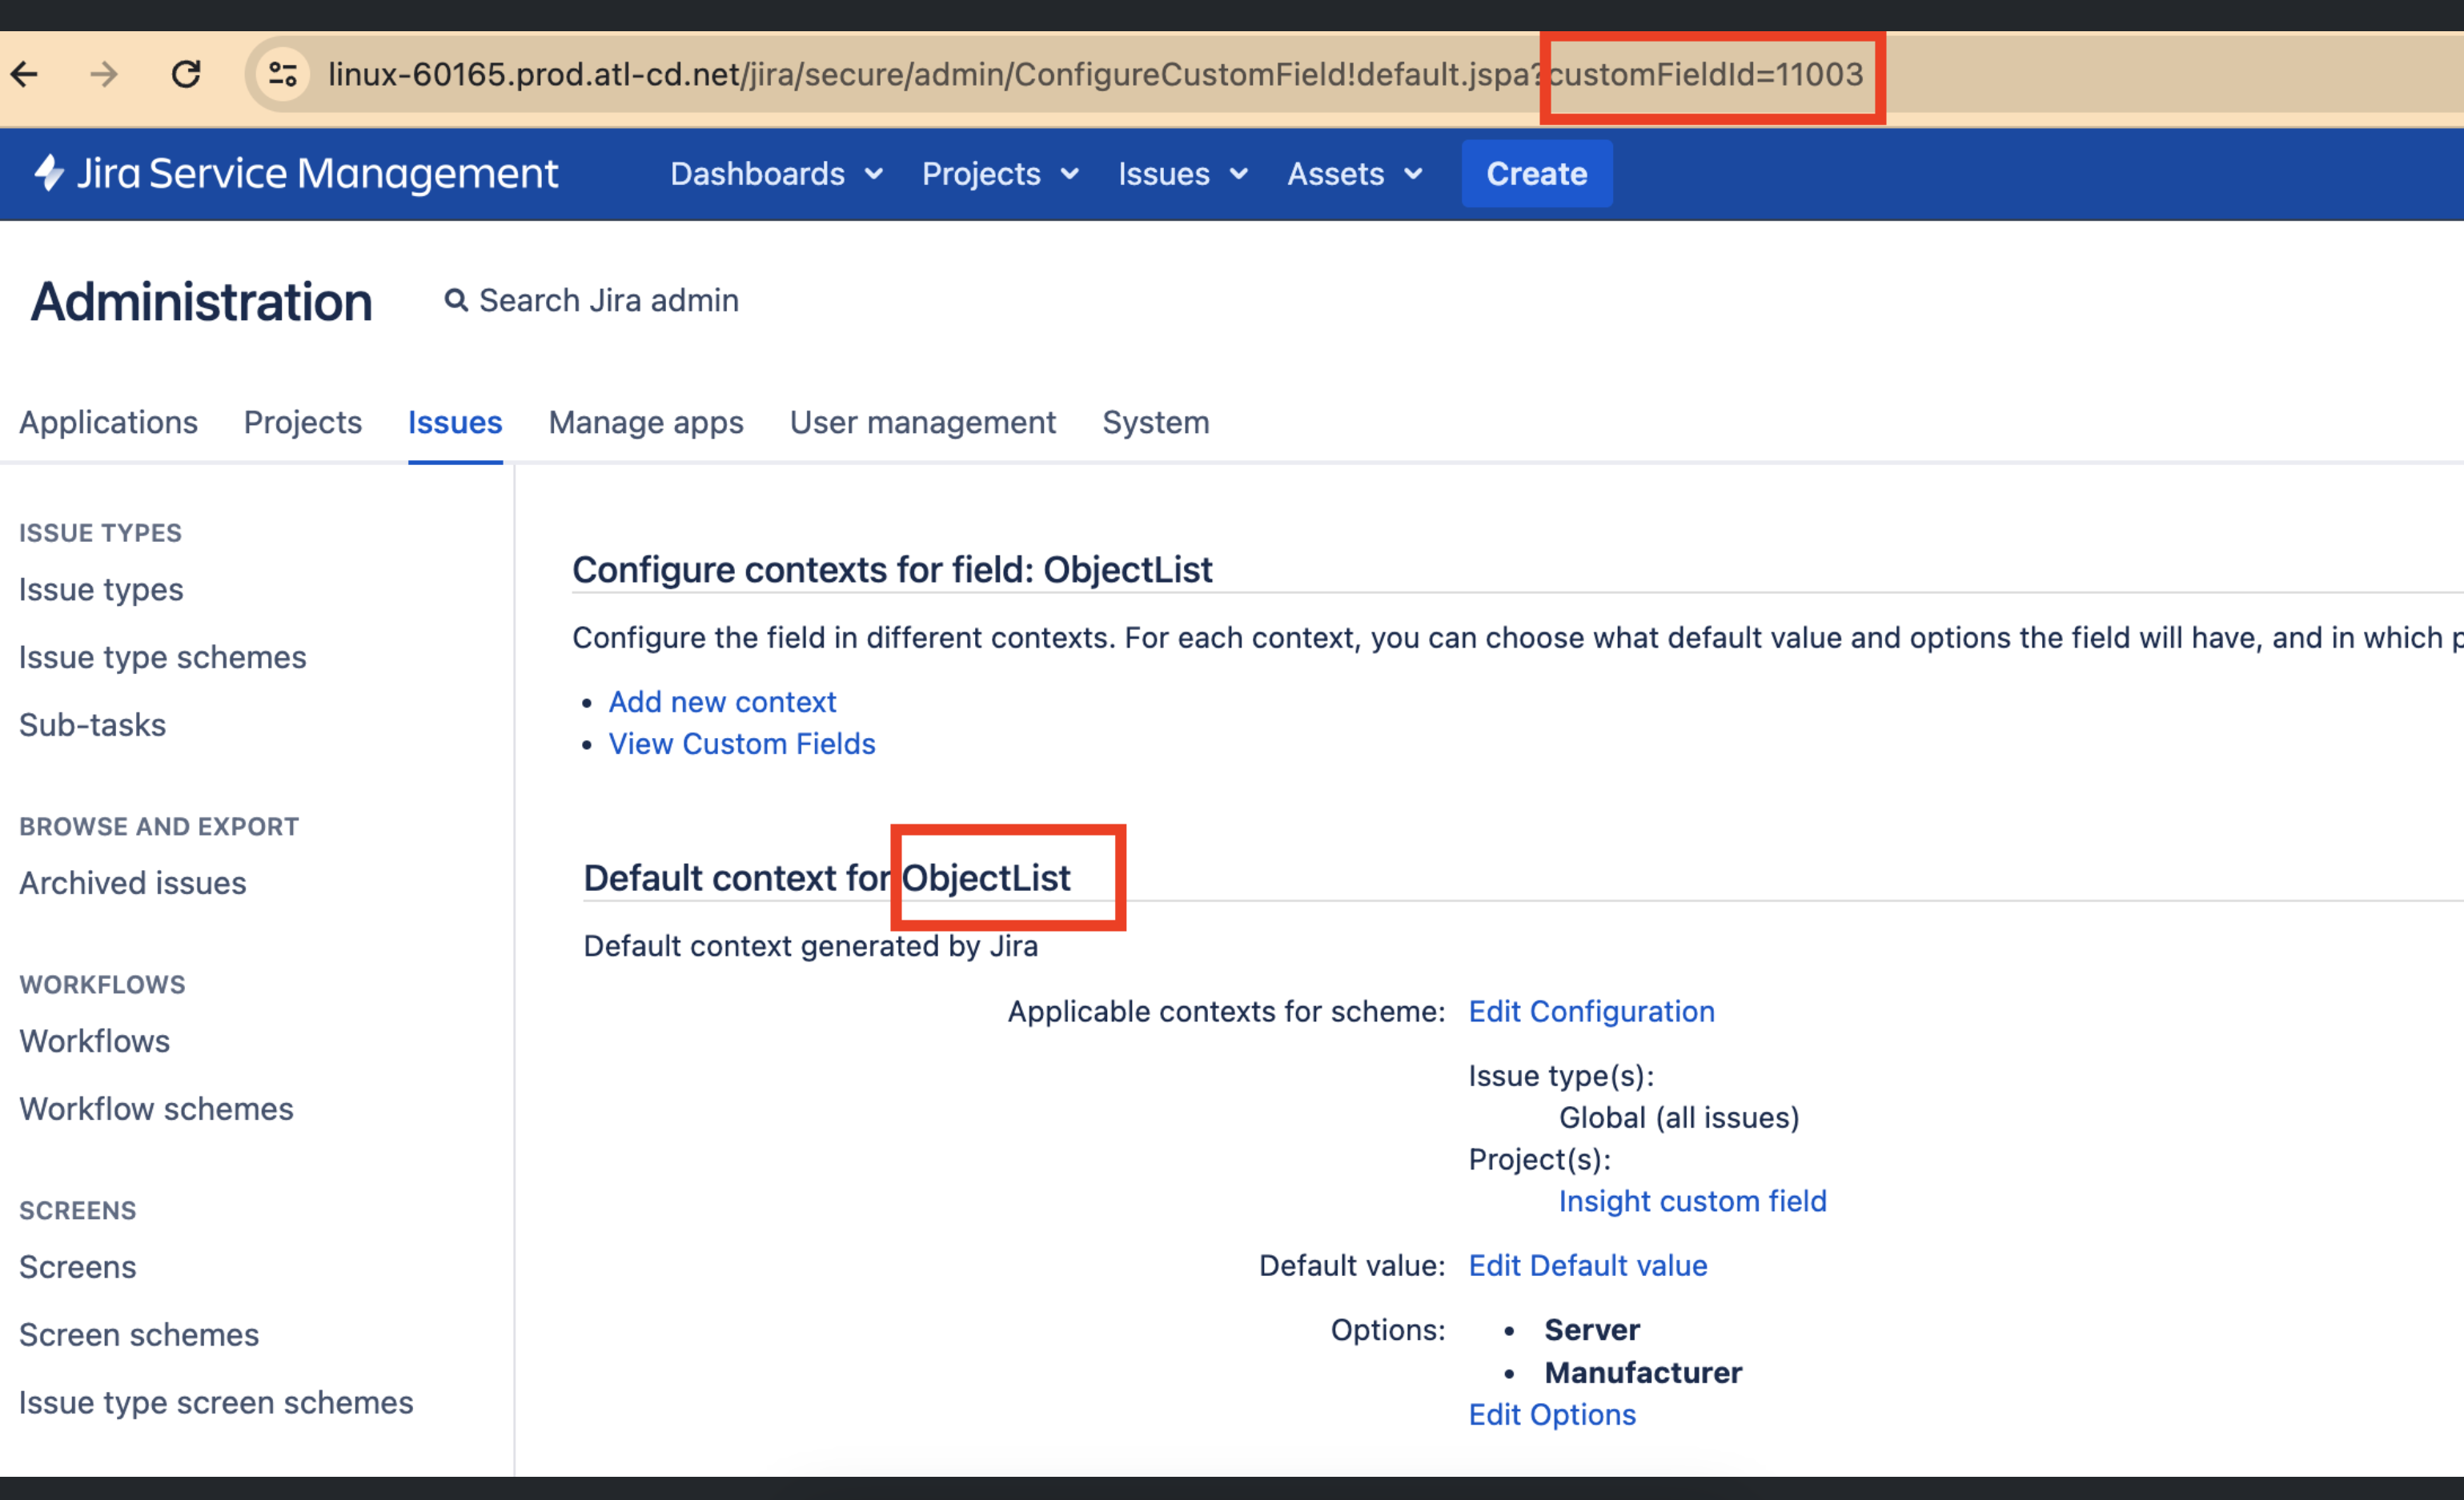Viewport: 2464px width, 1500px height.
Task: Click the Edit Default value link
Action: (x=1588, y=1265)
